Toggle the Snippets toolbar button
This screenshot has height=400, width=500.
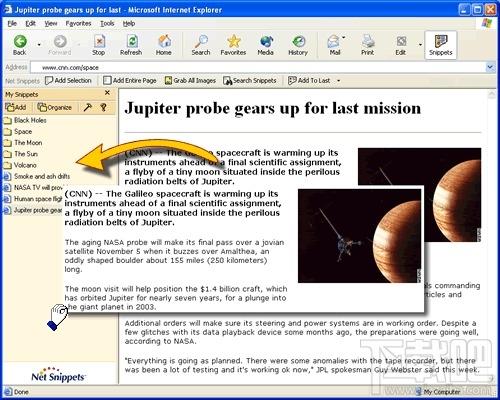(x=441, y=45)
